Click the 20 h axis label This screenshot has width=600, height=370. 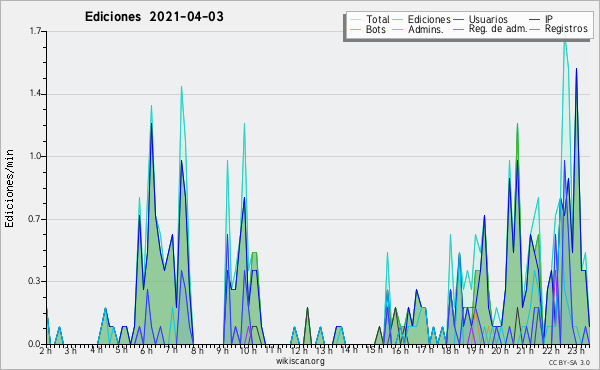pyautogui.click(x=500, y=350)
